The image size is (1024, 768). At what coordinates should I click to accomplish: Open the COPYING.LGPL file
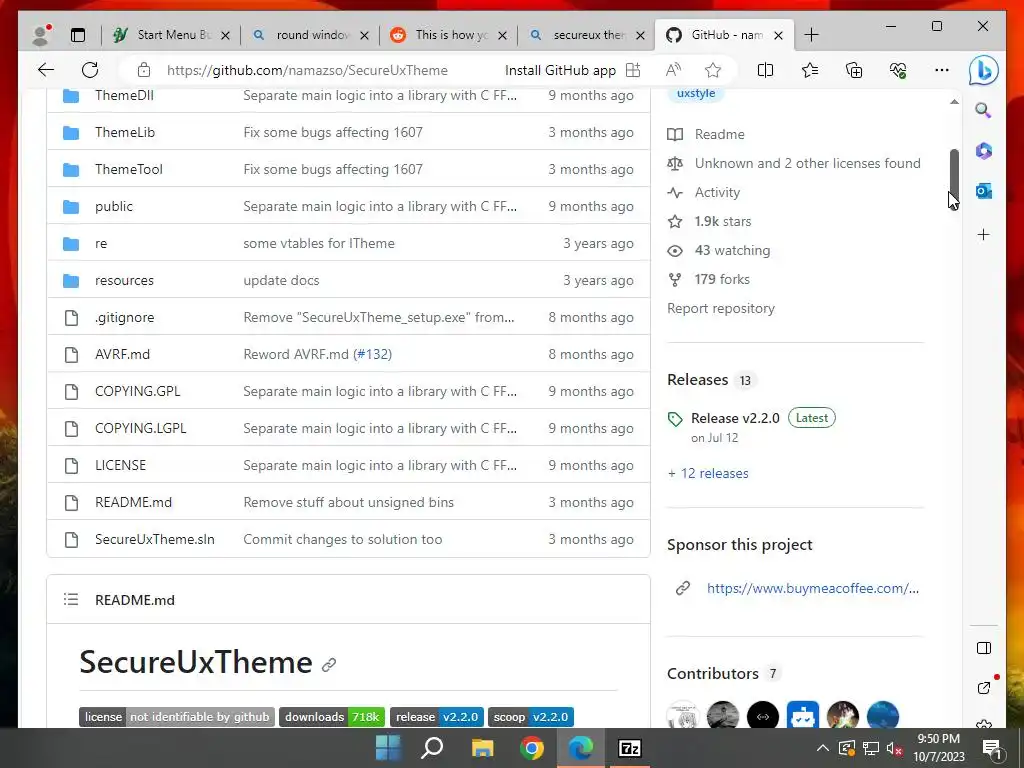140,428
